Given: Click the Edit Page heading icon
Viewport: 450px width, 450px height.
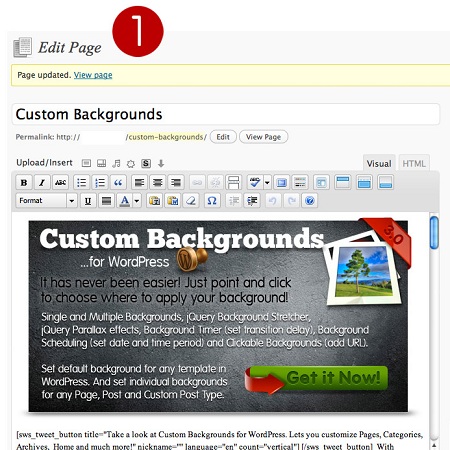Looking at the screenshot, I should (23, 47).
